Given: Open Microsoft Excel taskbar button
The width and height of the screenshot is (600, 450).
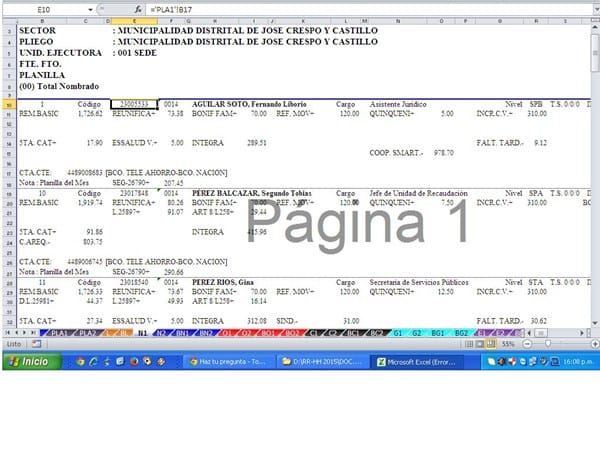Looking at the screenshot, I should tap(416, 362).
